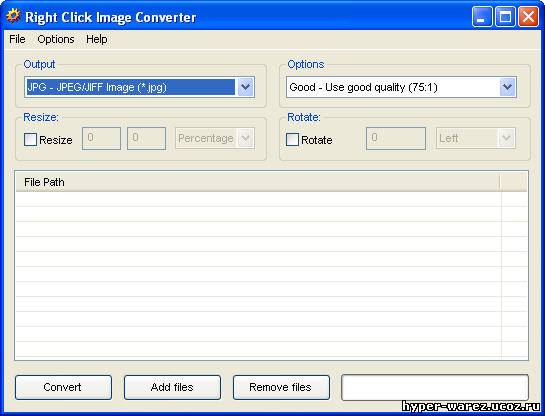Click the Convert button

point(63,387)
